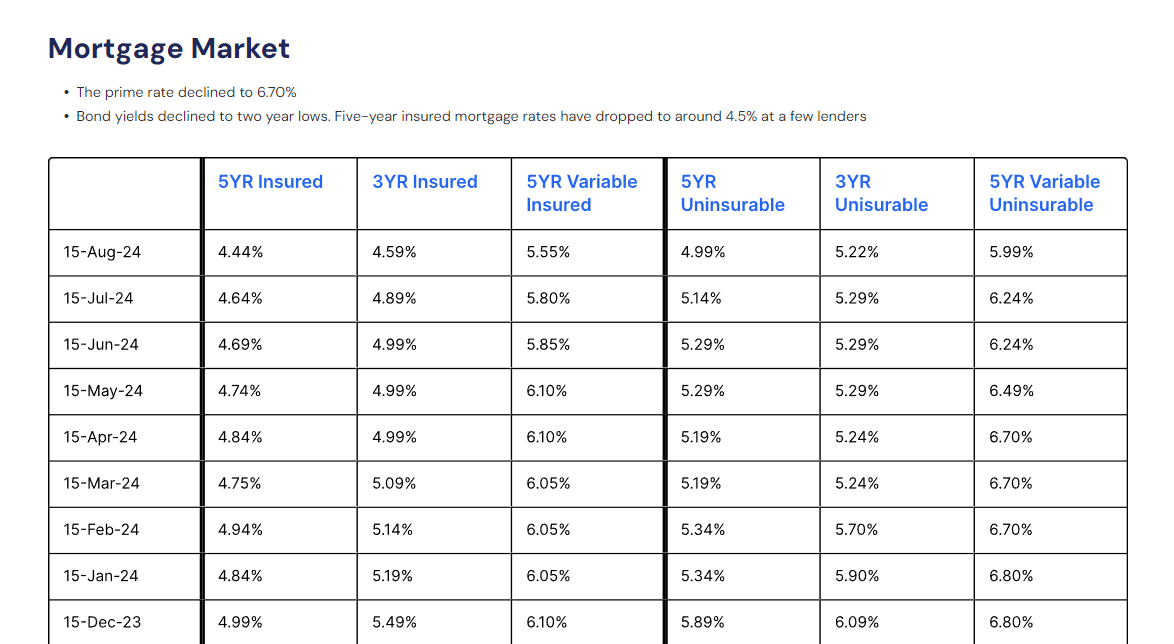Click the bond yields declined bullet text
The width and height of the screenshot is (1174, 644).
coord(471,116)
